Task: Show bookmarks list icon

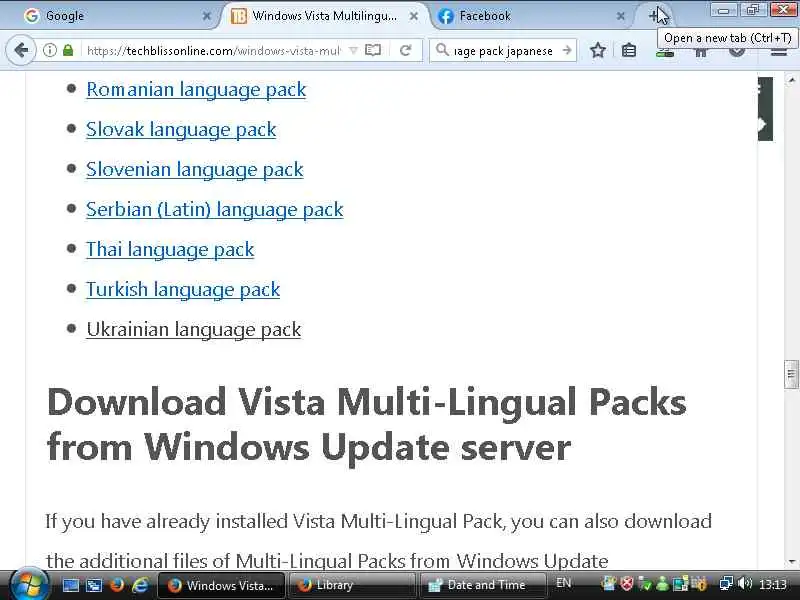Action: (x=629, y=50)
